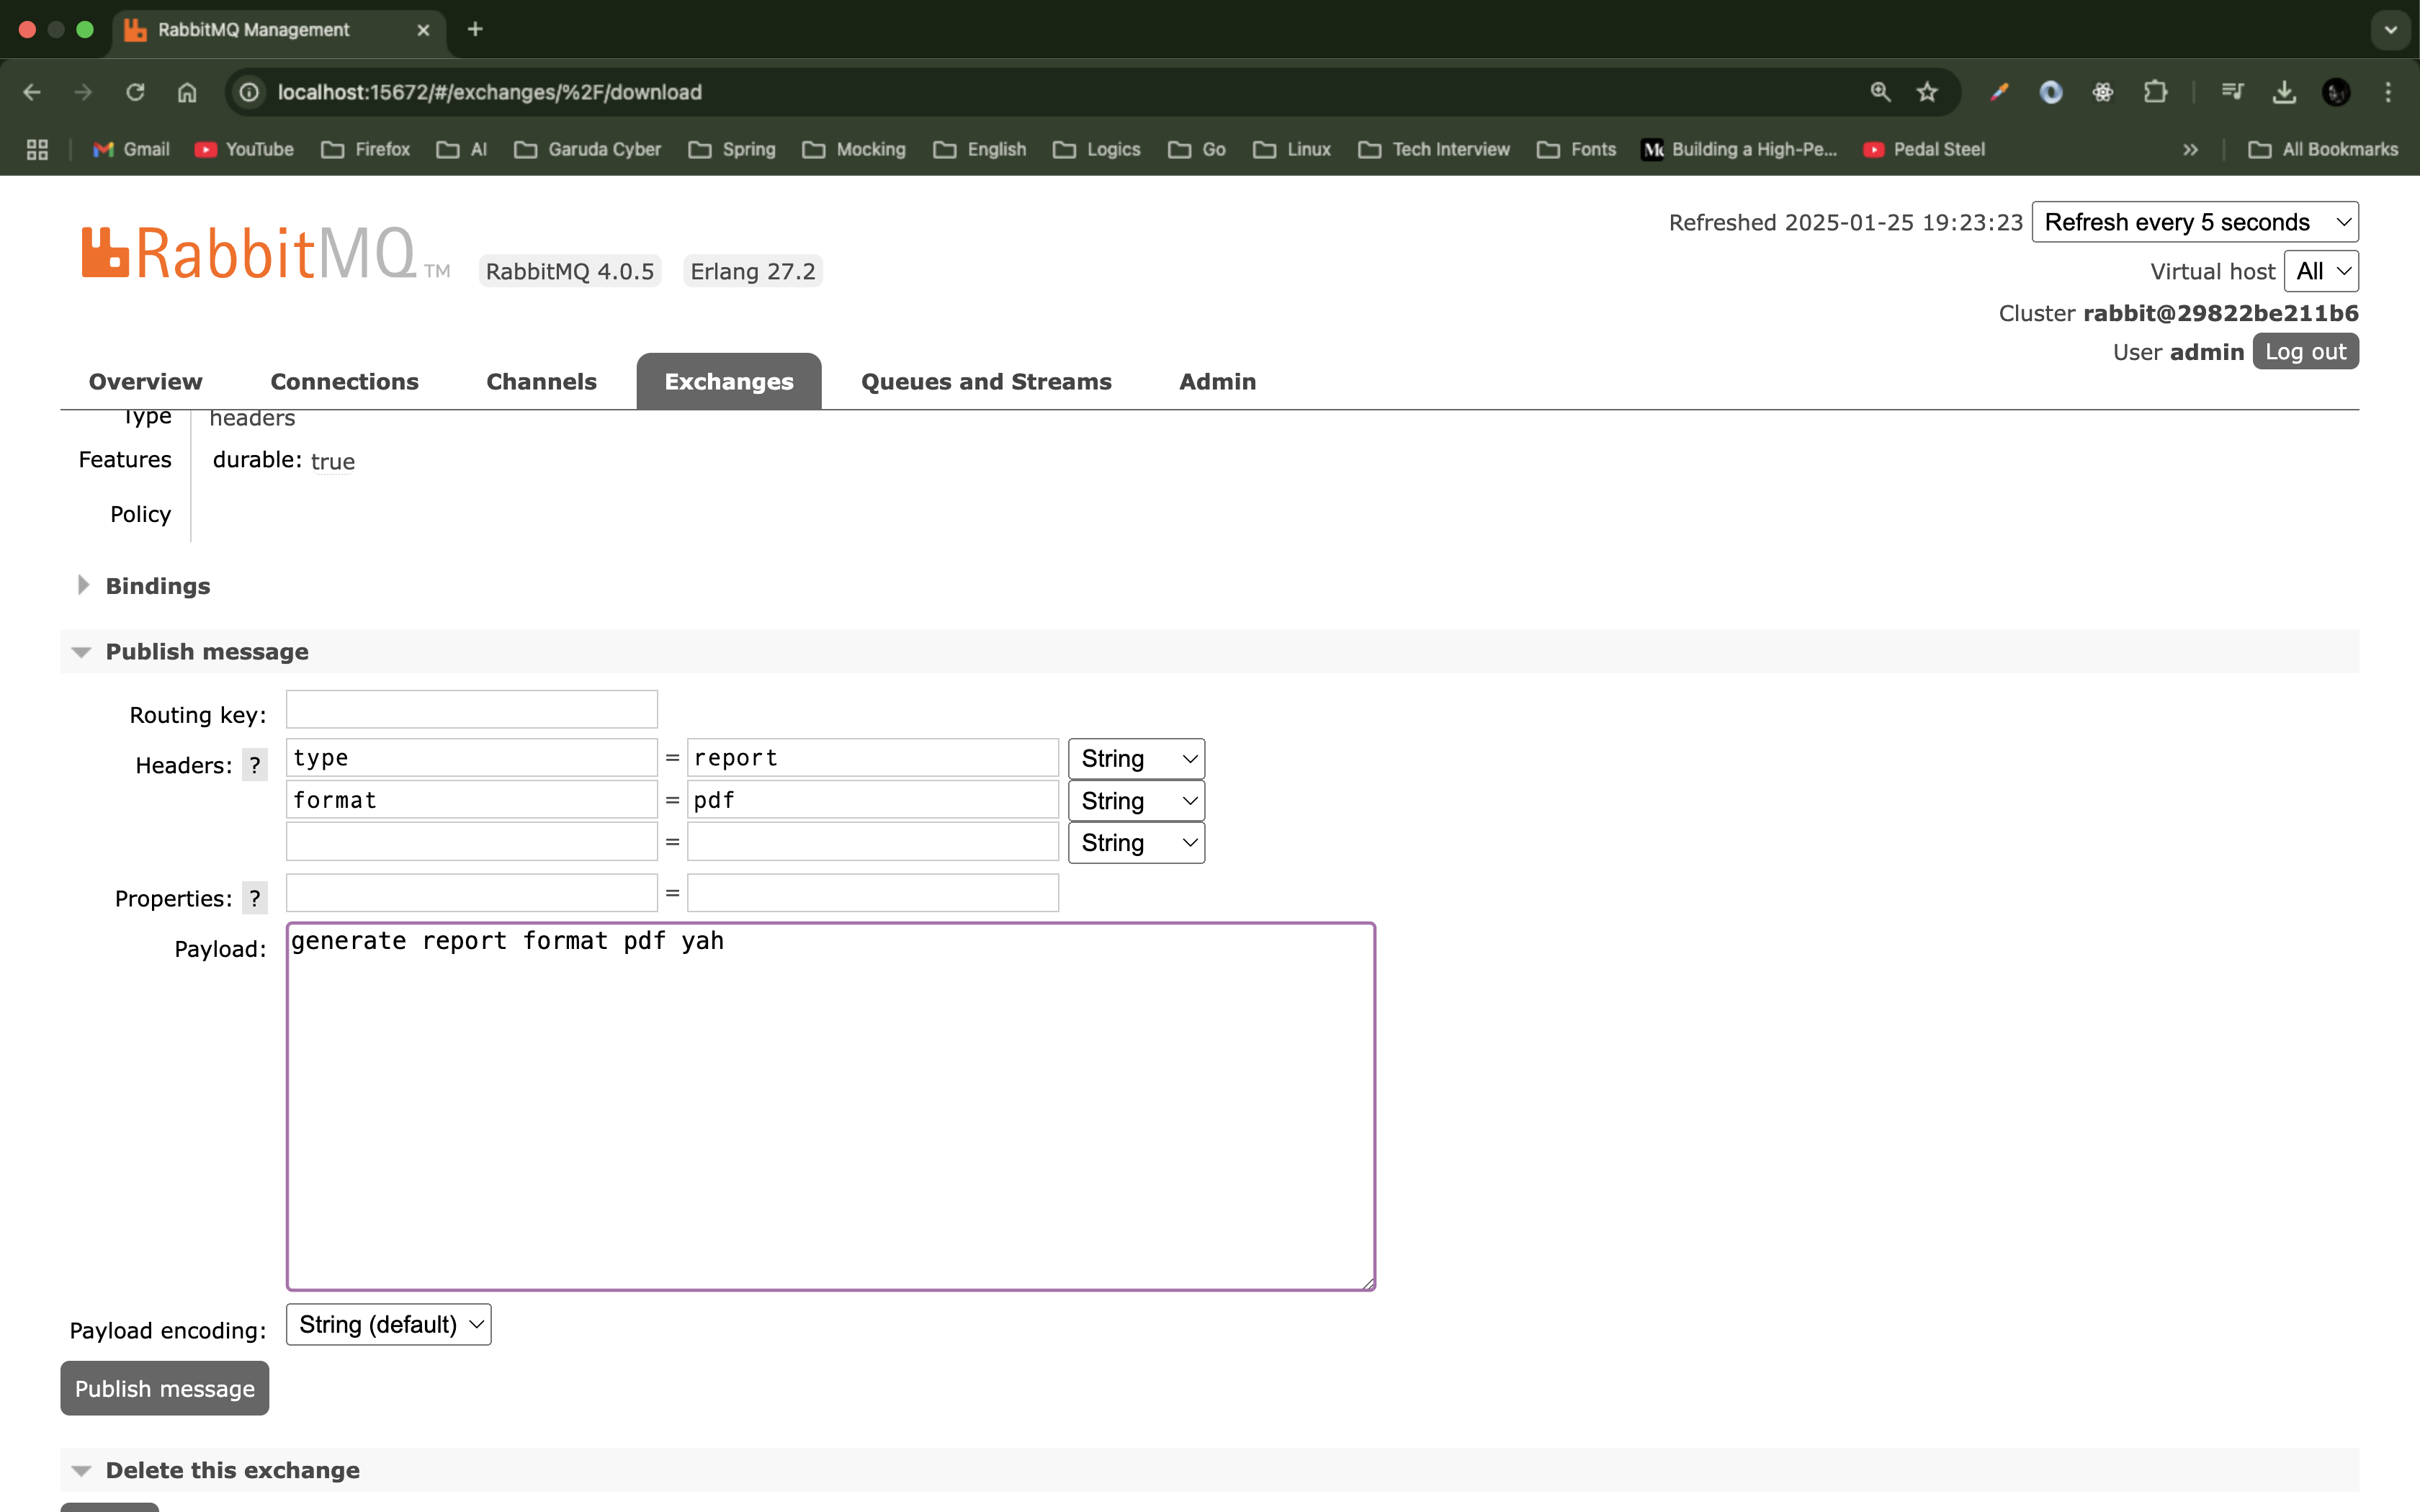The image size is (2420, 1512).
Task: Go to the Admin tab
Action: [x=1217, y=381]
